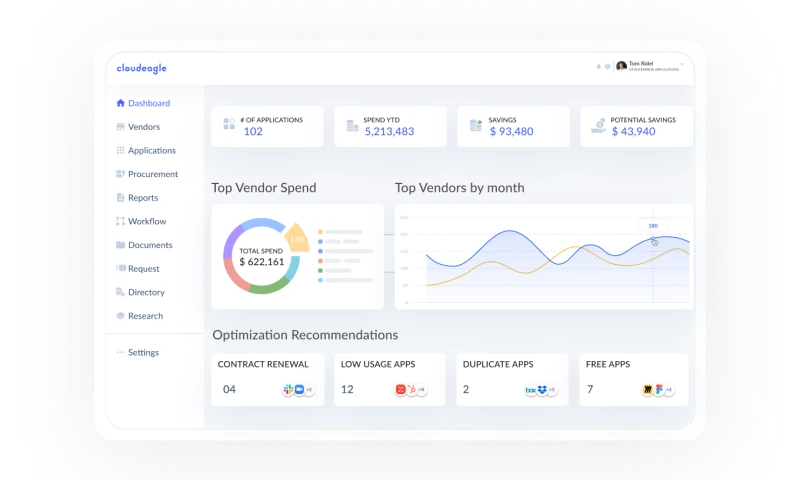Go to Procurement in the sidebar
The height and width of the screenshot is (480, 800).
click(x=152, y=174)
